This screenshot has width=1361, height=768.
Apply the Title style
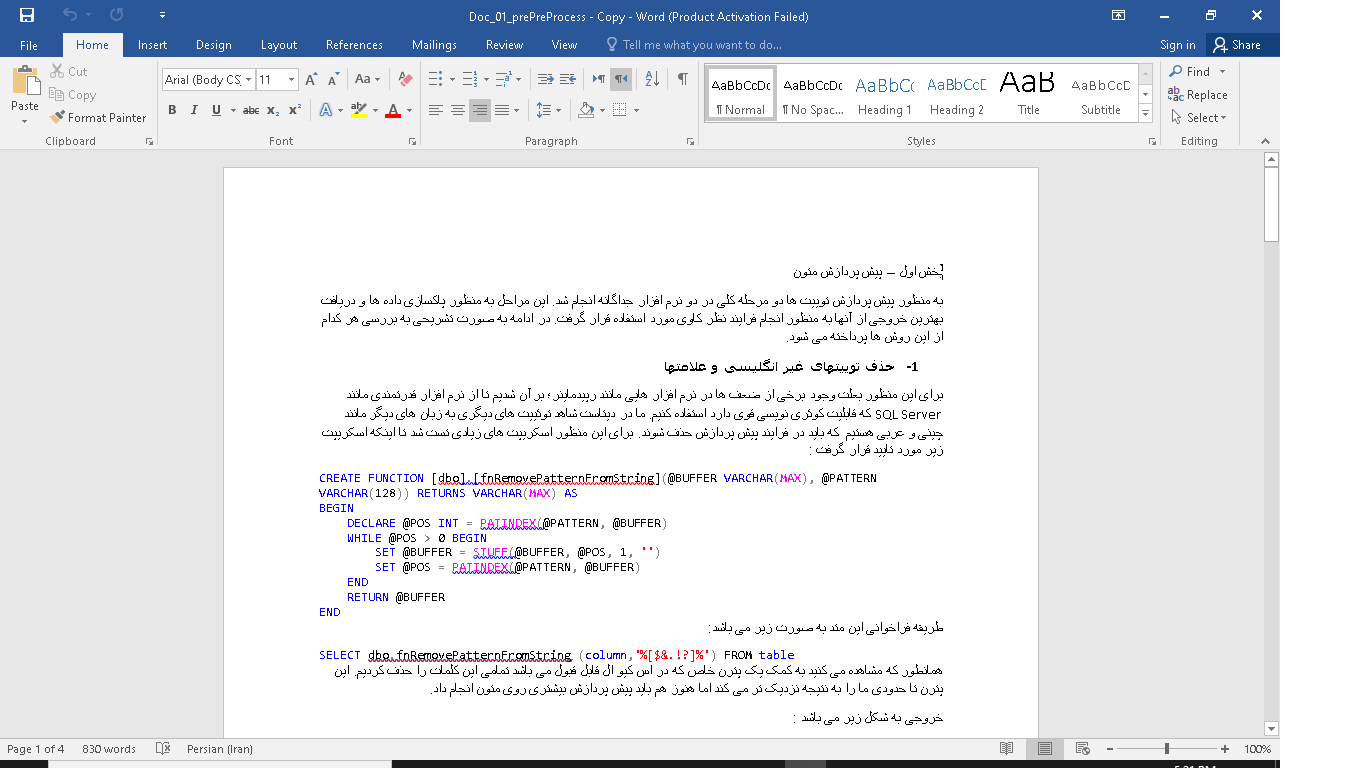(x=1029, y=93)
